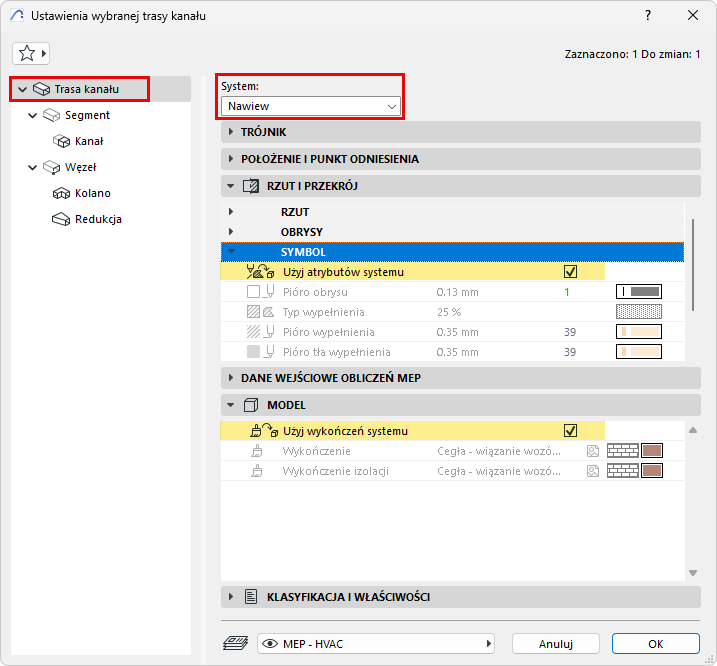Viewport: 717px width, 666px height.
Task: Select Kolano in the tree
Action: pos(93,193)
